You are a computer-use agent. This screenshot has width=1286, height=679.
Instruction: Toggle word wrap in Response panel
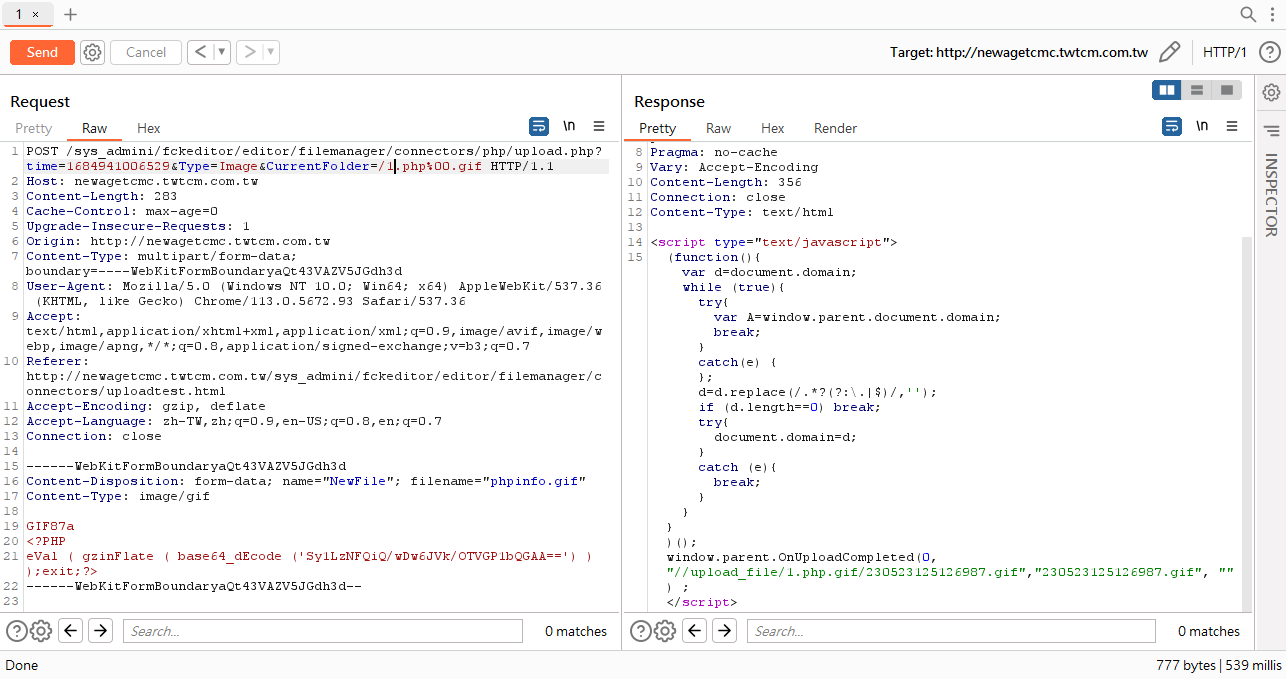coord(1172,126)
